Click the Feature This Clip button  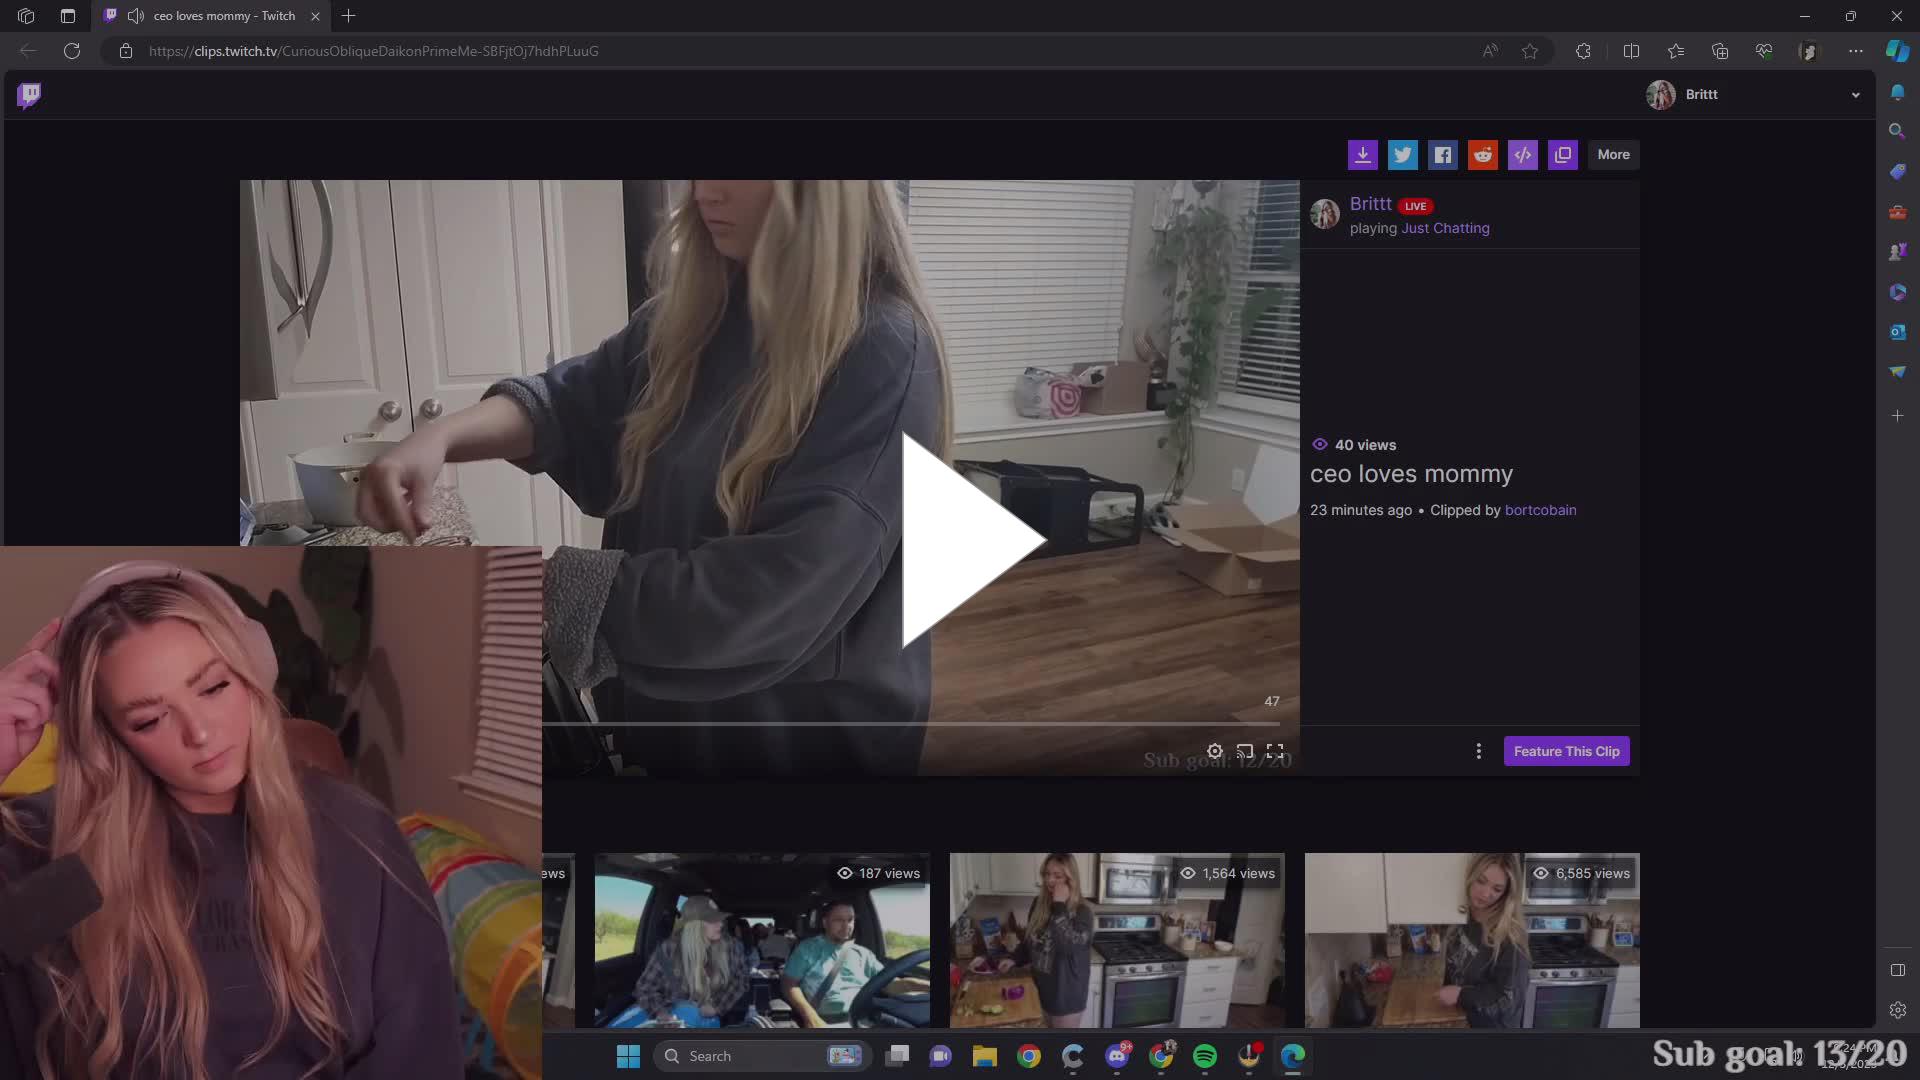[x=1567, y=750]
